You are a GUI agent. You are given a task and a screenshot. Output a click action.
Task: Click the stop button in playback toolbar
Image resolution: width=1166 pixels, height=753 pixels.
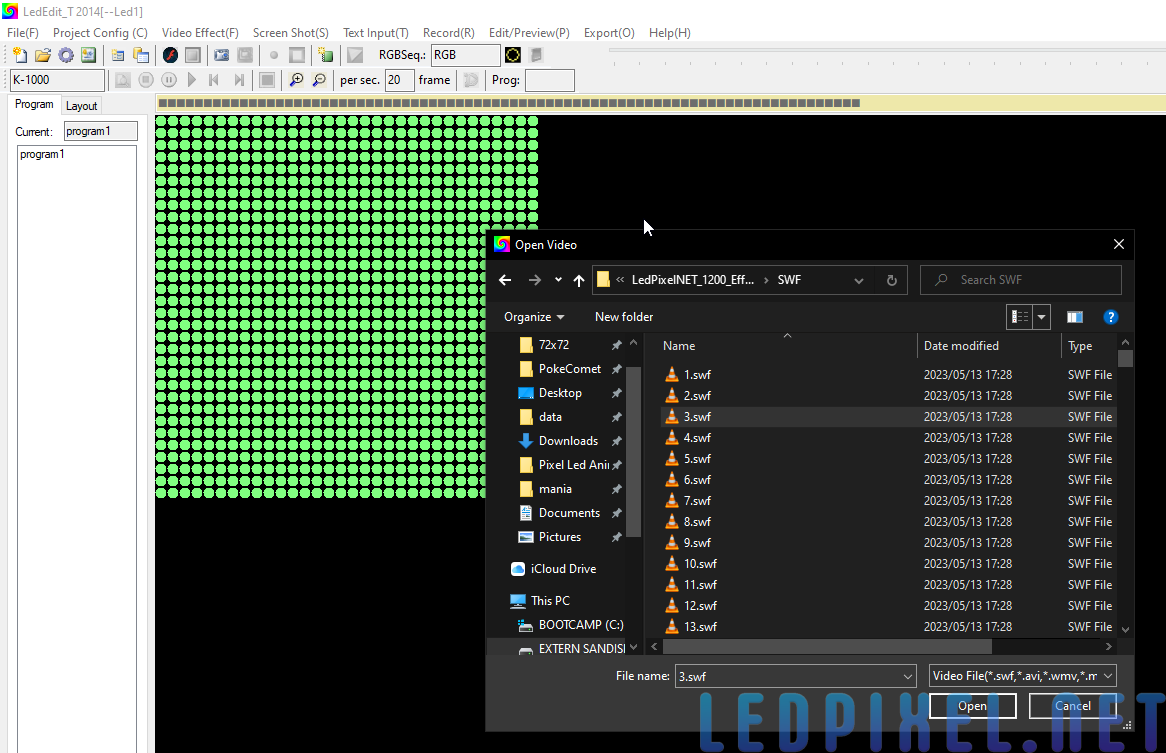[146, 80]
